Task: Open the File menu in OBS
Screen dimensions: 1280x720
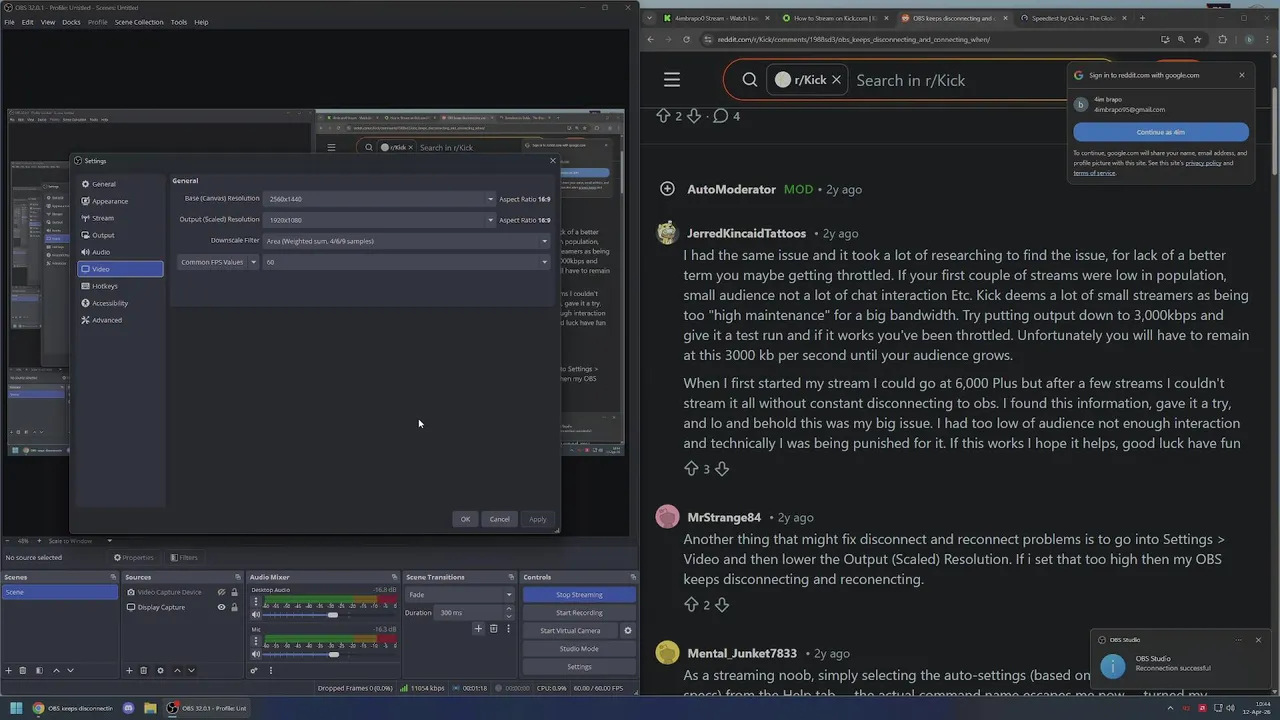Action: [x=9, y=22]
